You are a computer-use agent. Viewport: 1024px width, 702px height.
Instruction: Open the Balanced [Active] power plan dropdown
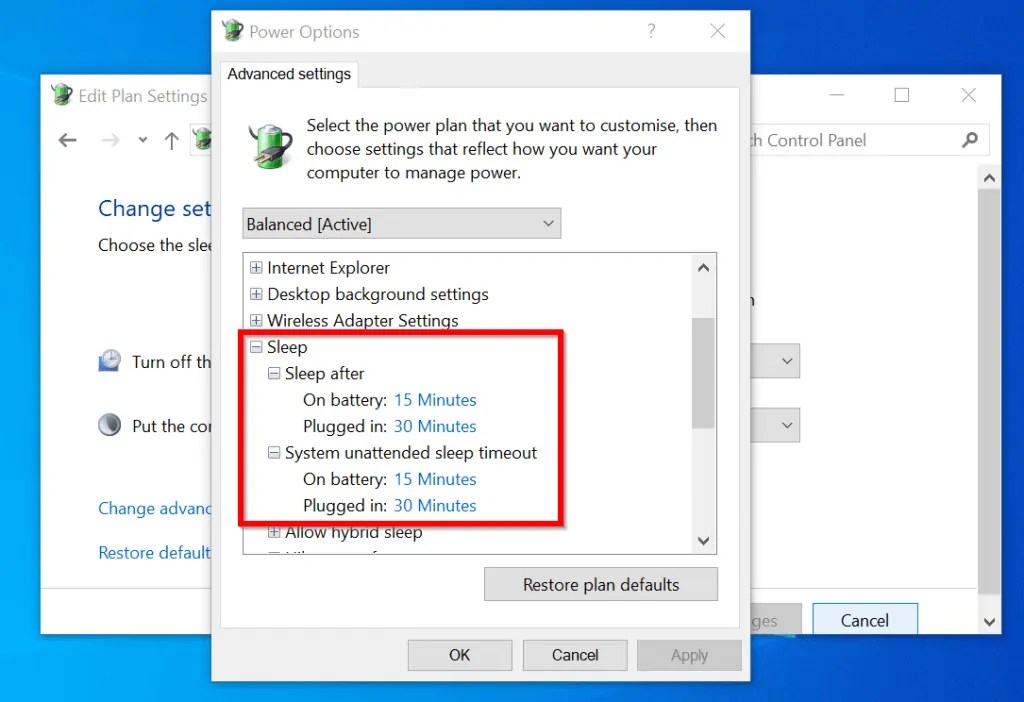click(548, 223)
